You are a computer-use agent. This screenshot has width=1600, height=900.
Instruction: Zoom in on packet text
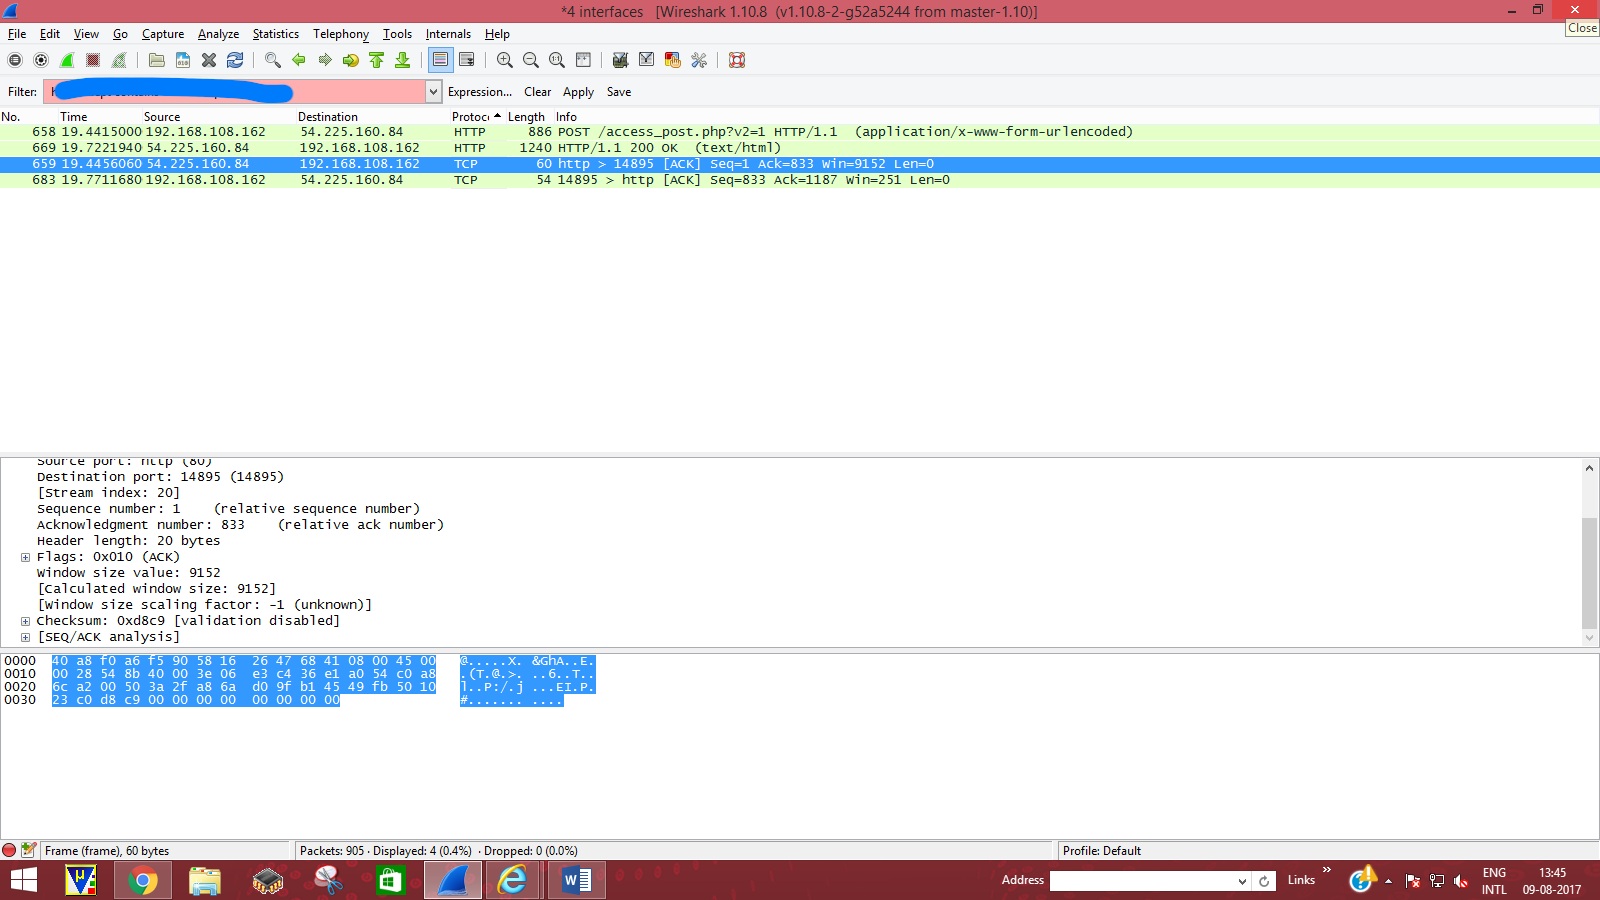[x=505, y=60]
